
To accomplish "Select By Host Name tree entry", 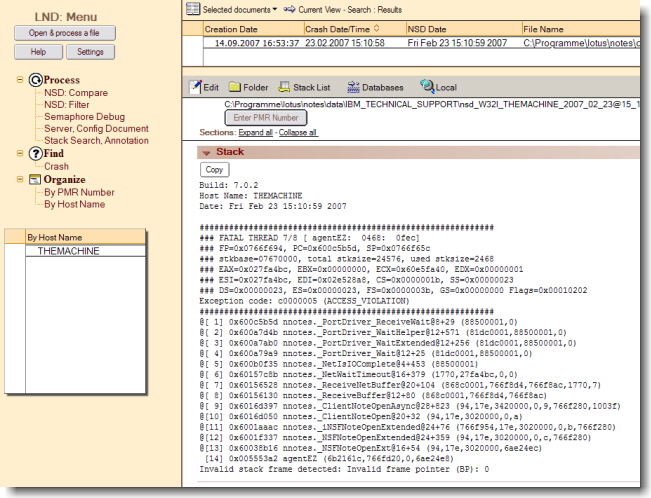I will [x=75, y=204].
